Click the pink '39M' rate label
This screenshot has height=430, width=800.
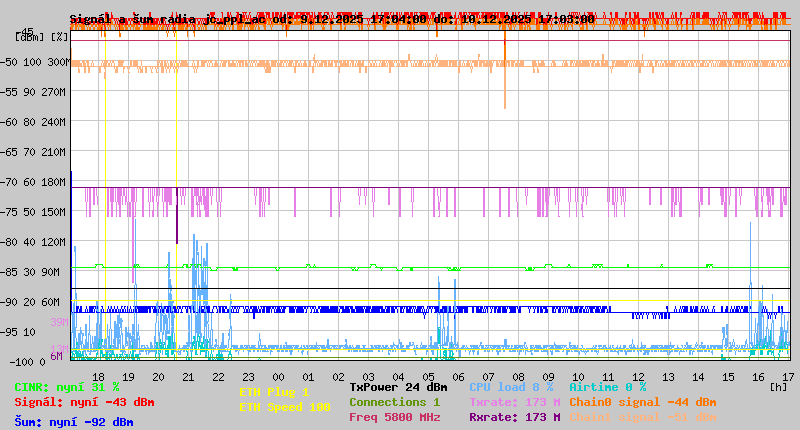pos(59,322)
